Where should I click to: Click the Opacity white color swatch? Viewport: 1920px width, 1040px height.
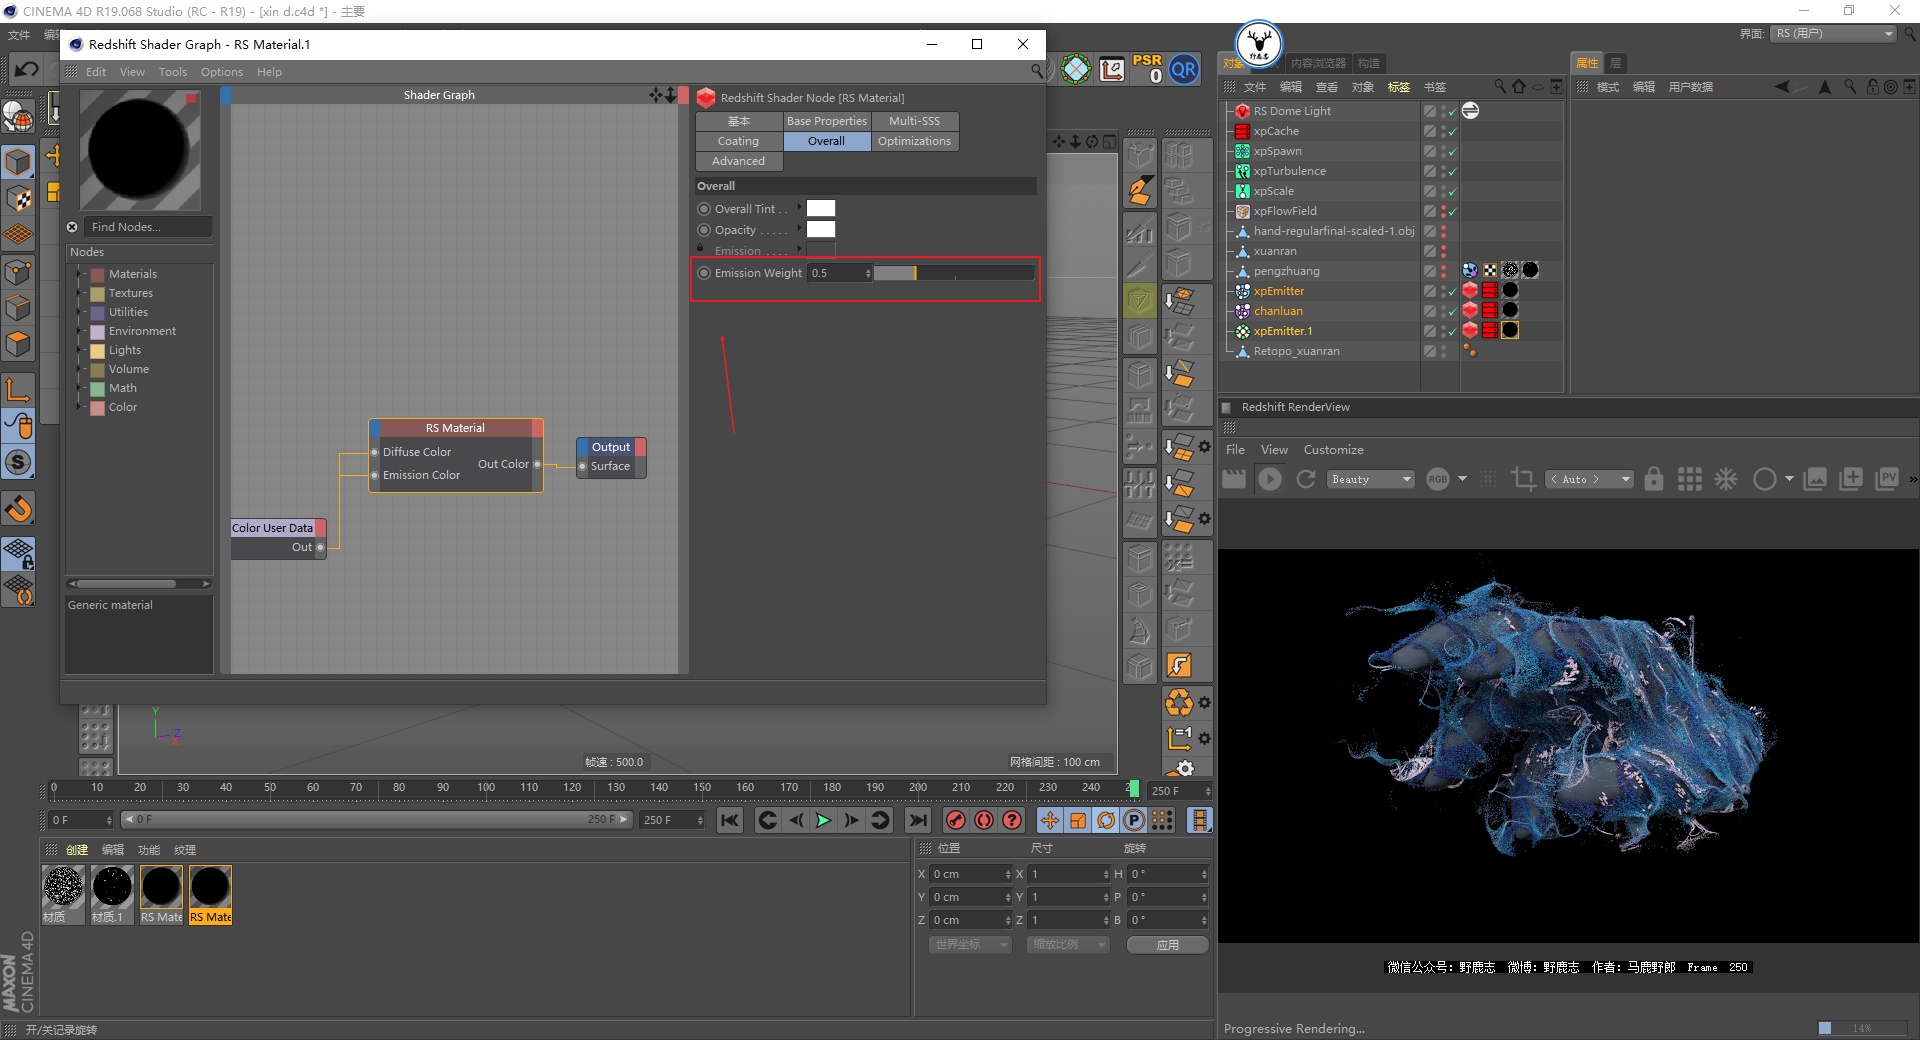pos(821,229)
